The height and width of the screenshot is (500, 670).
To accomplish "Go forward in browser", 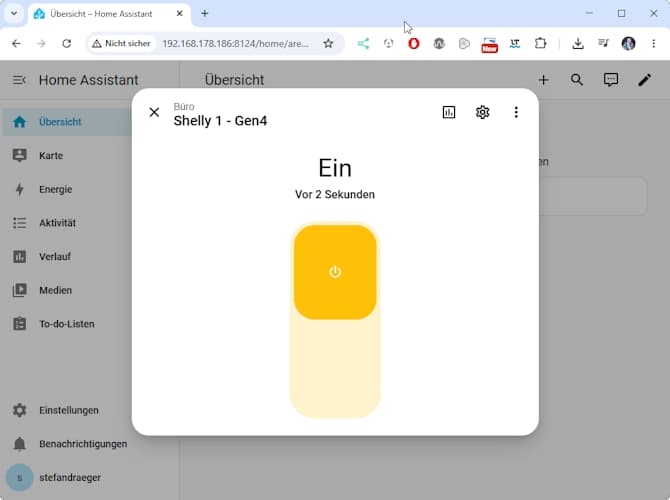I will pyautogui.click(x=41, y=44).
